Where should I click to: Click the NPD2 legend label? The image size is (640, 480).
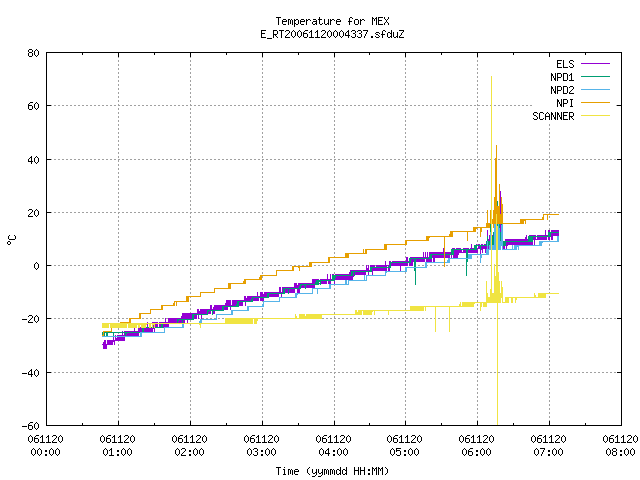click(x=562, y=90)
